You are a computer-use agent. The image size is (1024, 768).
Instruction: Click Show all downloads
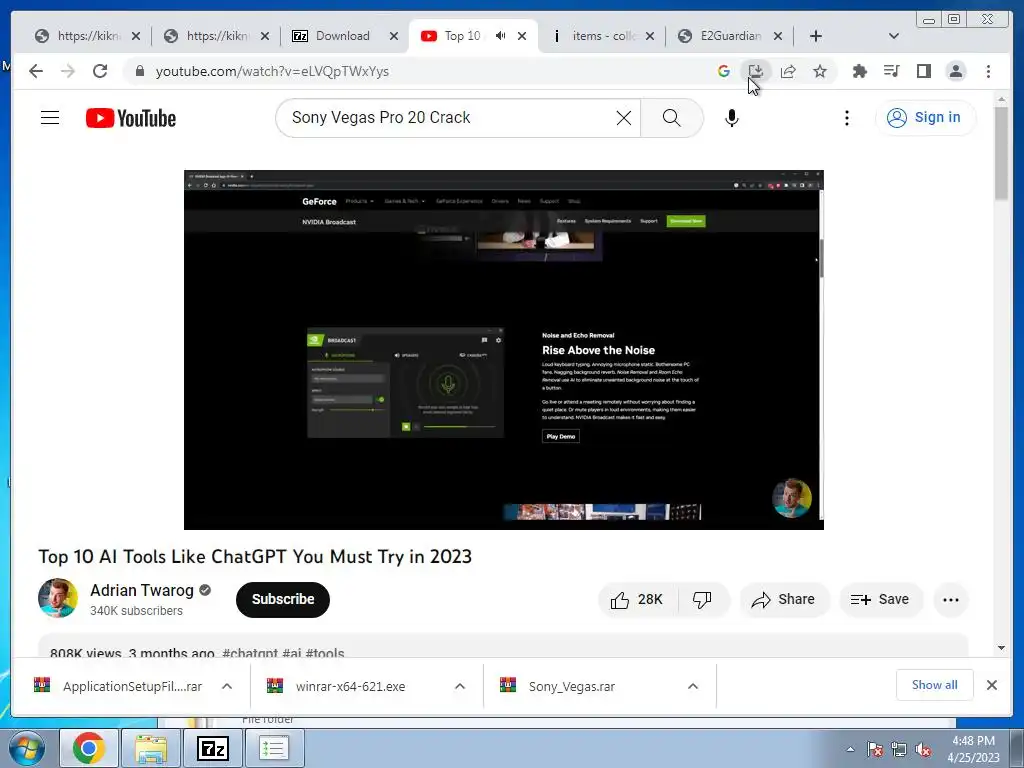point(935,685)
